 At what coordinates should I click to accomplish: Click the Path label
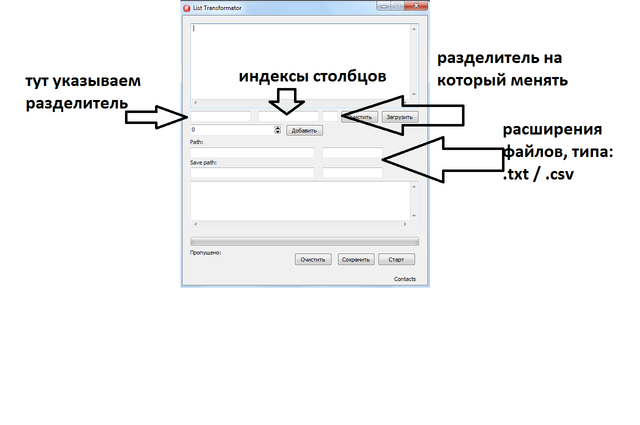(196, 142)
